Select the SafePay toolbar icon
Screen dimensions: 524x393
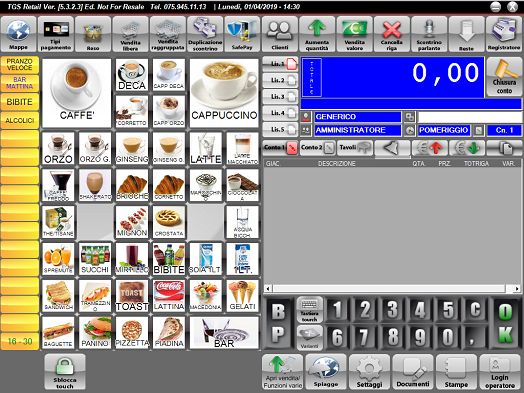[243, 34]
